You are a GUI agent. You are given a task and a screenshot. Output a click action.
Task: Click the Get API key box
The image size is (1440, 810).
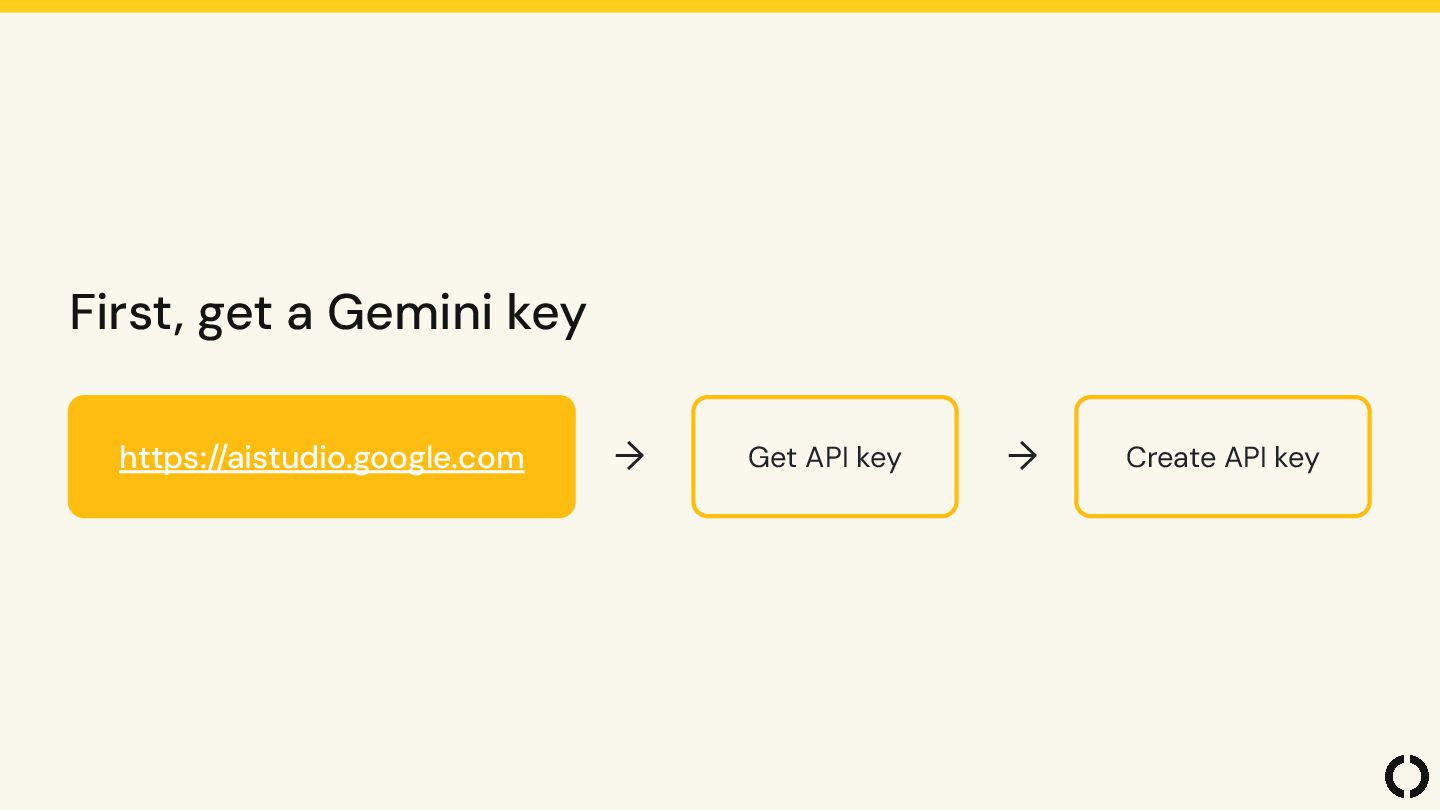click(x=825, y=457)
